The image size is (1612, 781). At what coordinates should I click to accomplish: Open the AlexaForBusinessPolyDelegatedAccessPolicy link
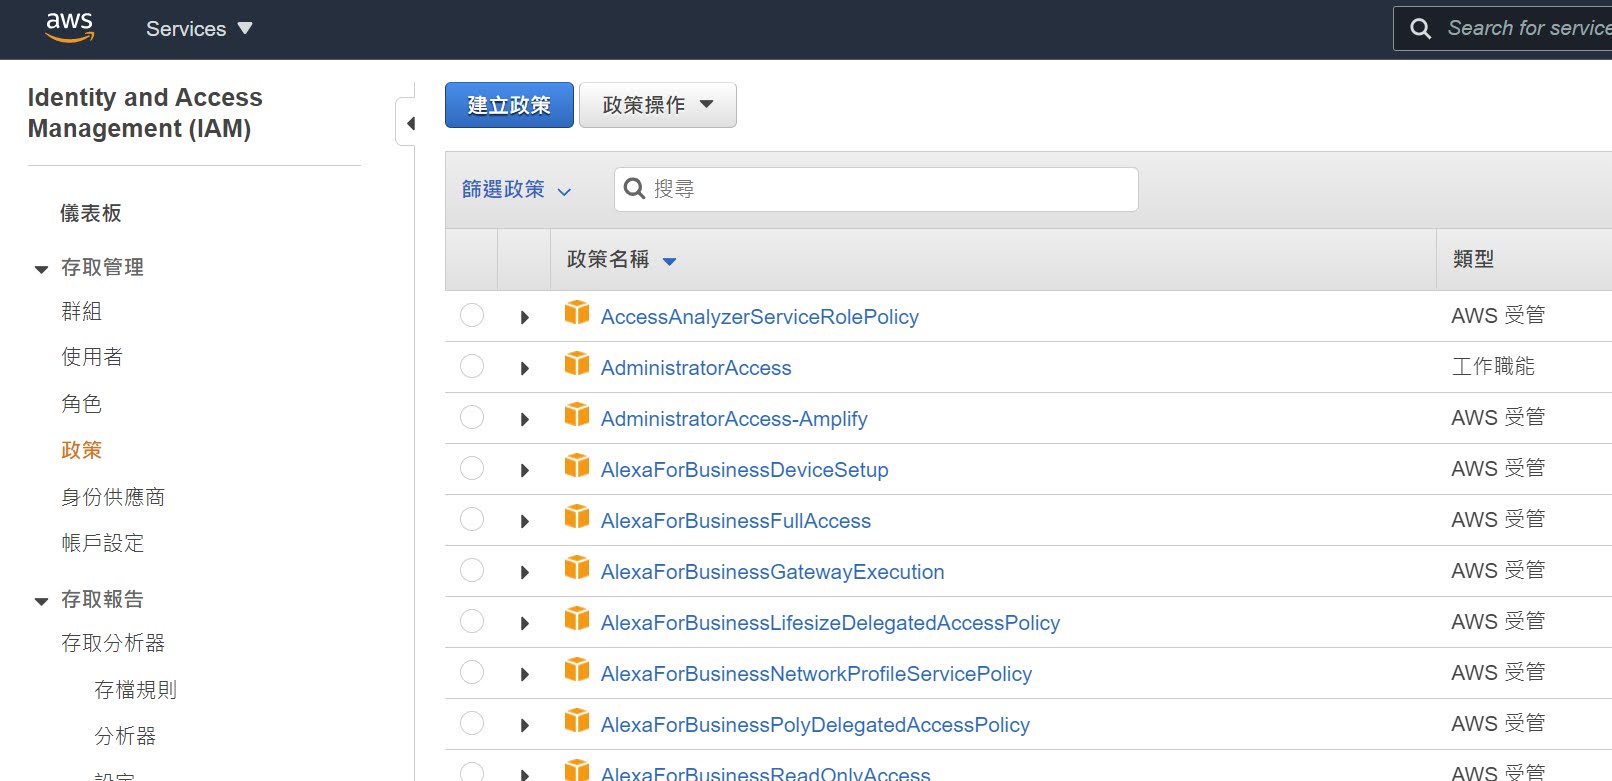(815, 725)
